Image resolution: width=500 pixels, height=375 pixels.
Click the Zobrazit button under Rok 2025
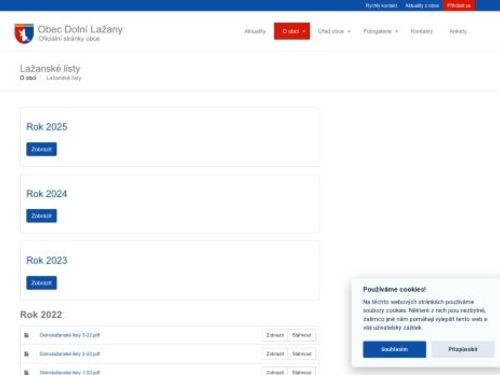click(42, 149)
